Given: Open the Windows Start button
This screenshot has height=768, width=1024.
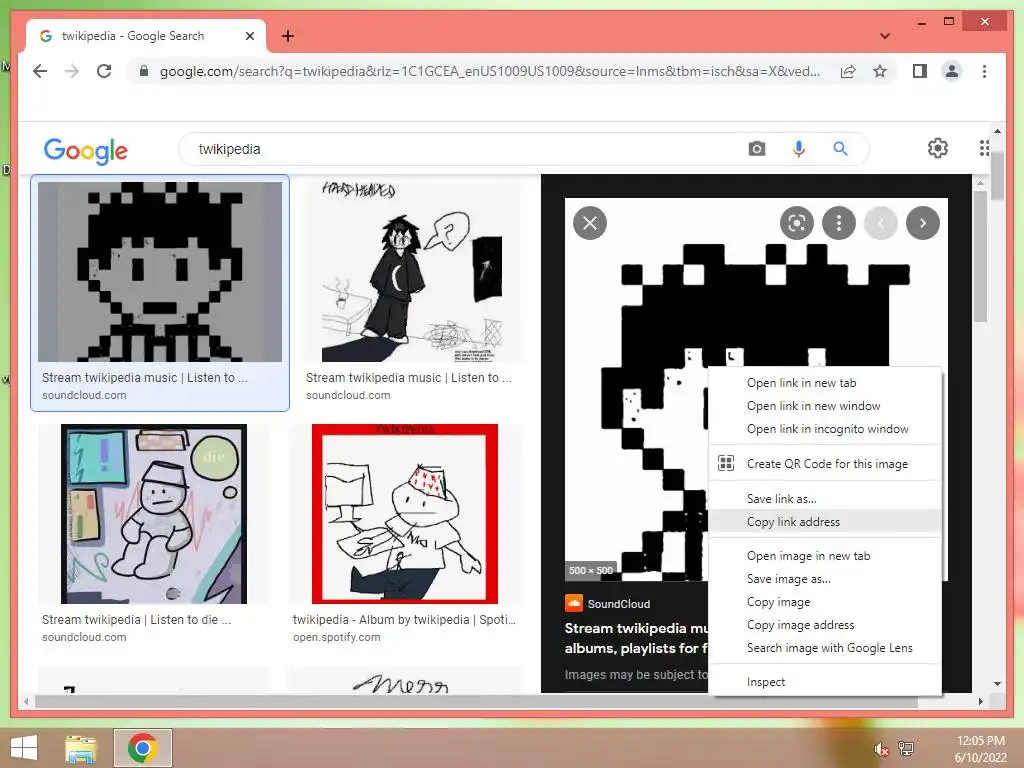Looking at the screenshot, I should 24,748.
